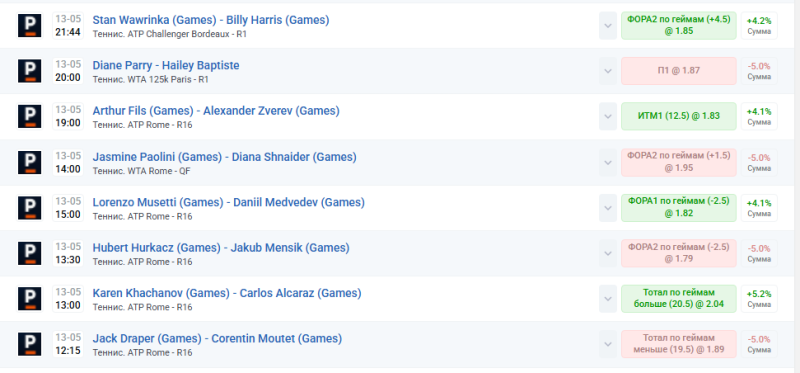The width and height of the screenshot is (800, 373).
Task: Click bookmaker P logo beside Diane Parry match
Action: (x=30, y=71)
